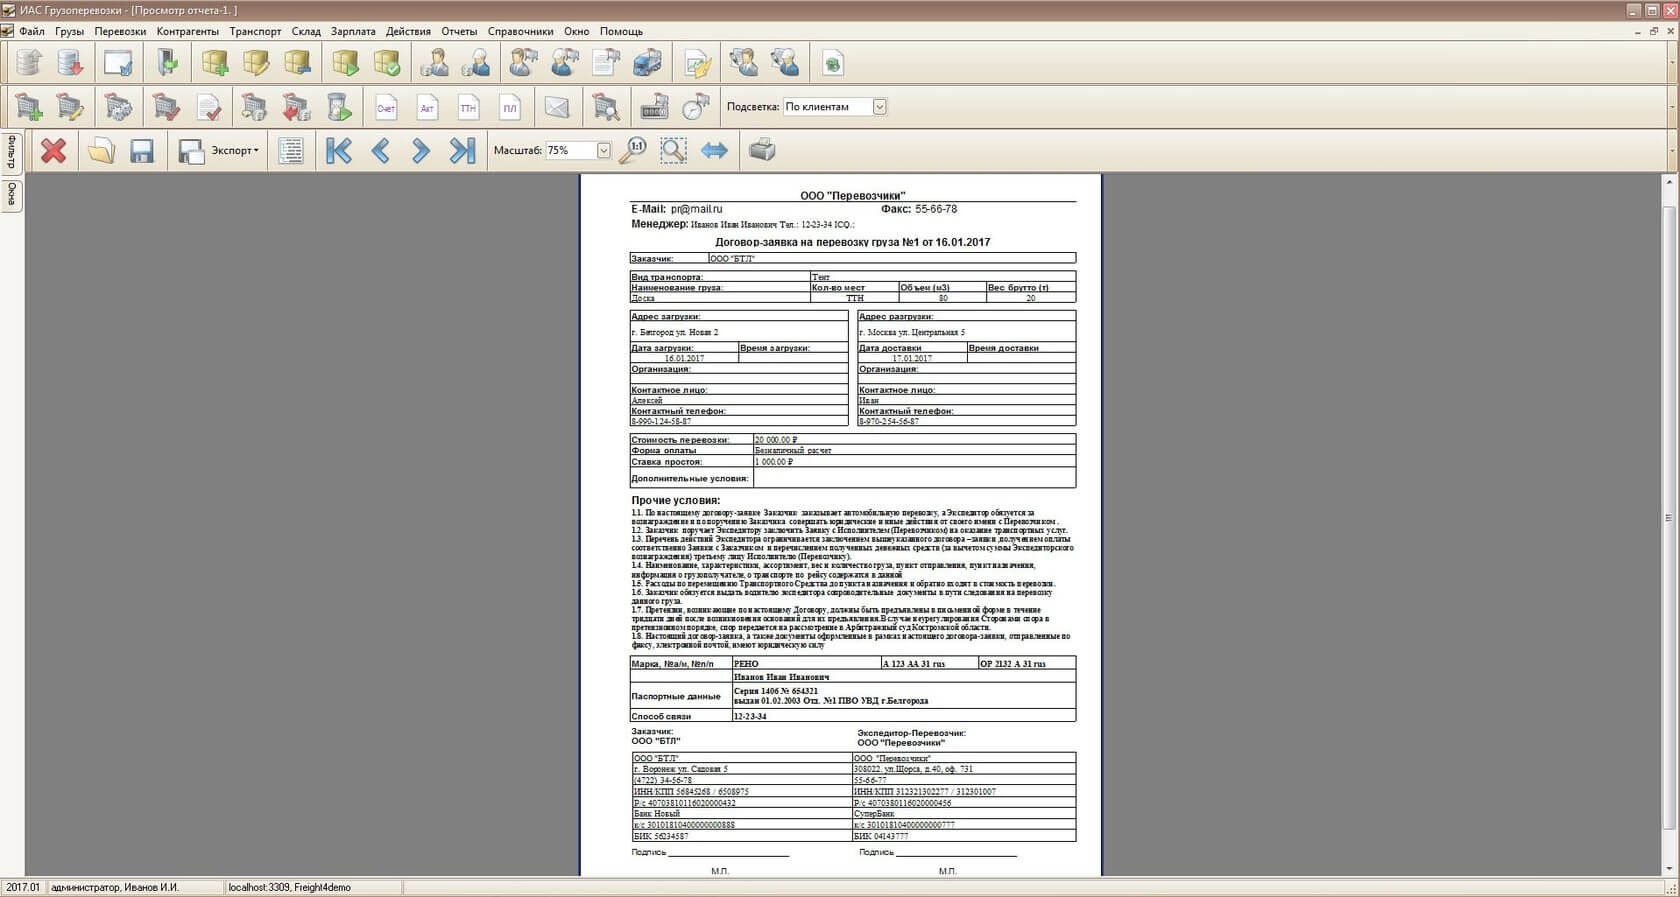Go to previous page of report
This screenshot has height=897, width=1680.
(380, 150)
